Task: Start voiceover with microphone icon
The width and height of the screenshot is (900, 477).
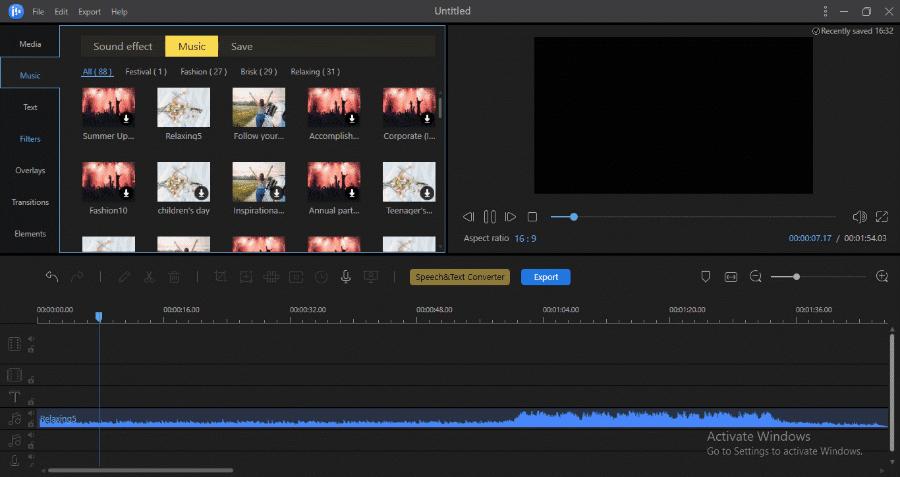Action: [x=346, y=277]
